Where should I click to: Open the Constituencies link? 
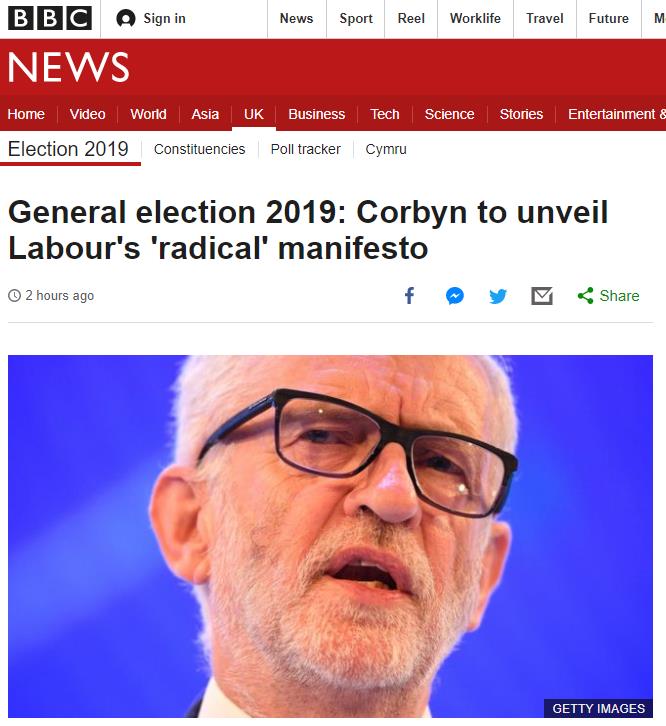tap(199, 149)
